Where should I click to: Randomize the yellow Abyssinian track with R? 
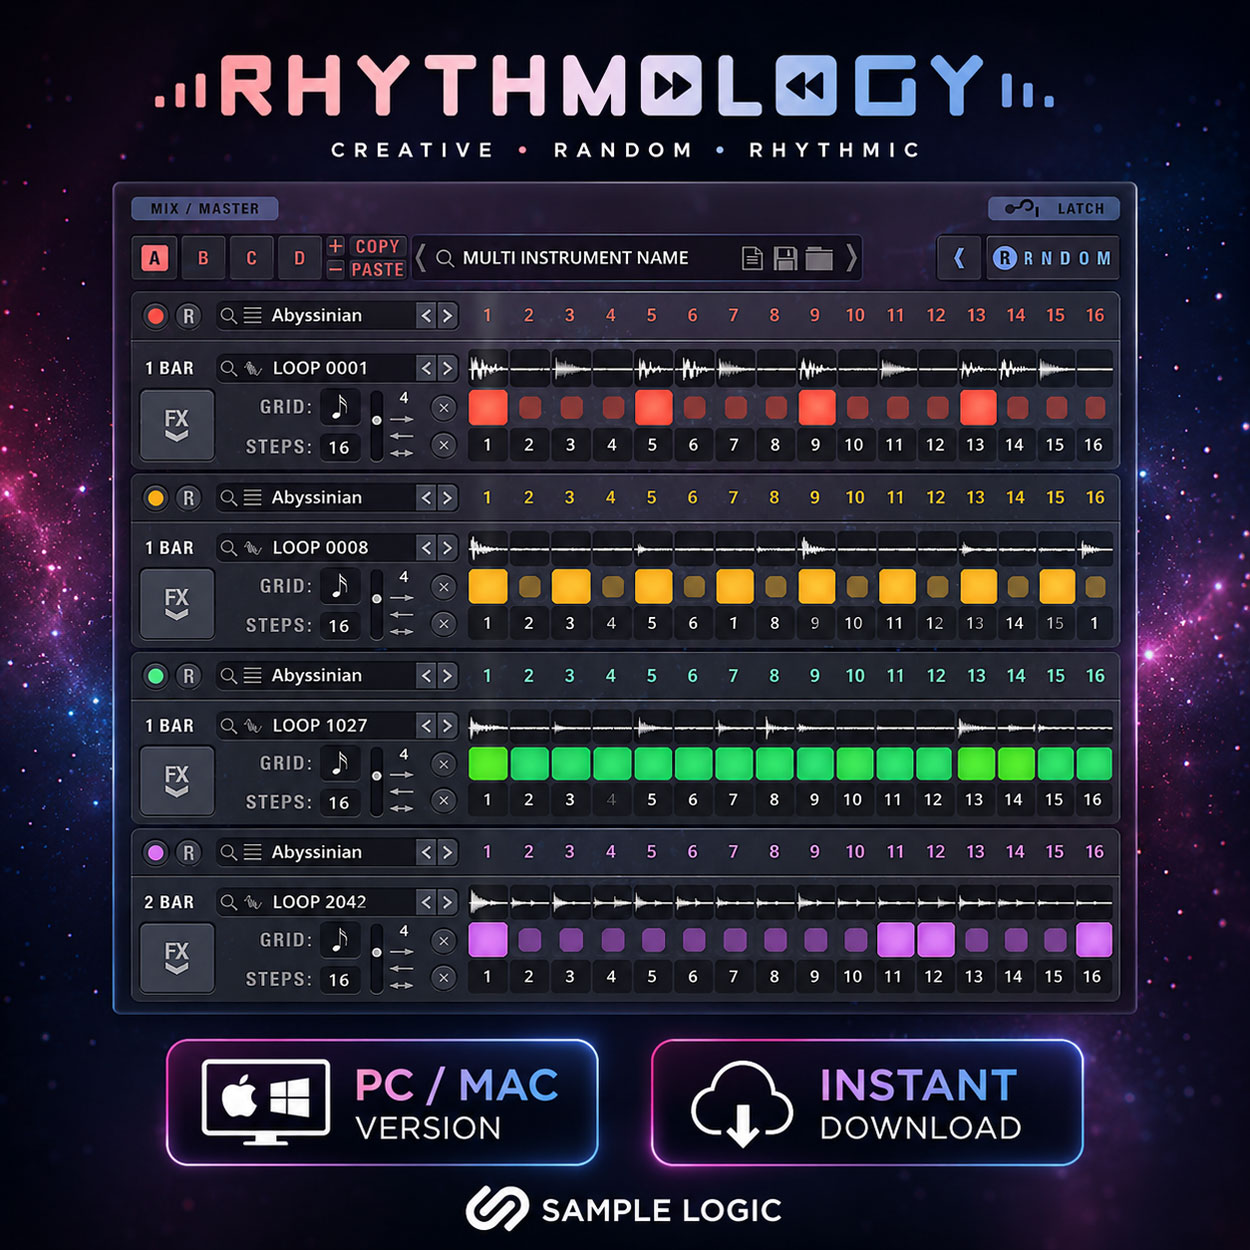(188, 497)
